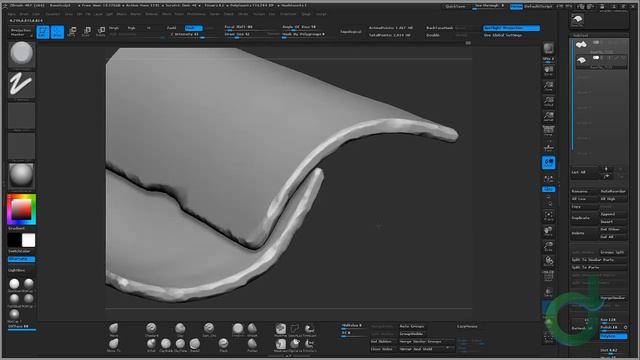Toggle Rgb mode
The height and width of the screenshot is (360, 640).
[x=131, y=28]
